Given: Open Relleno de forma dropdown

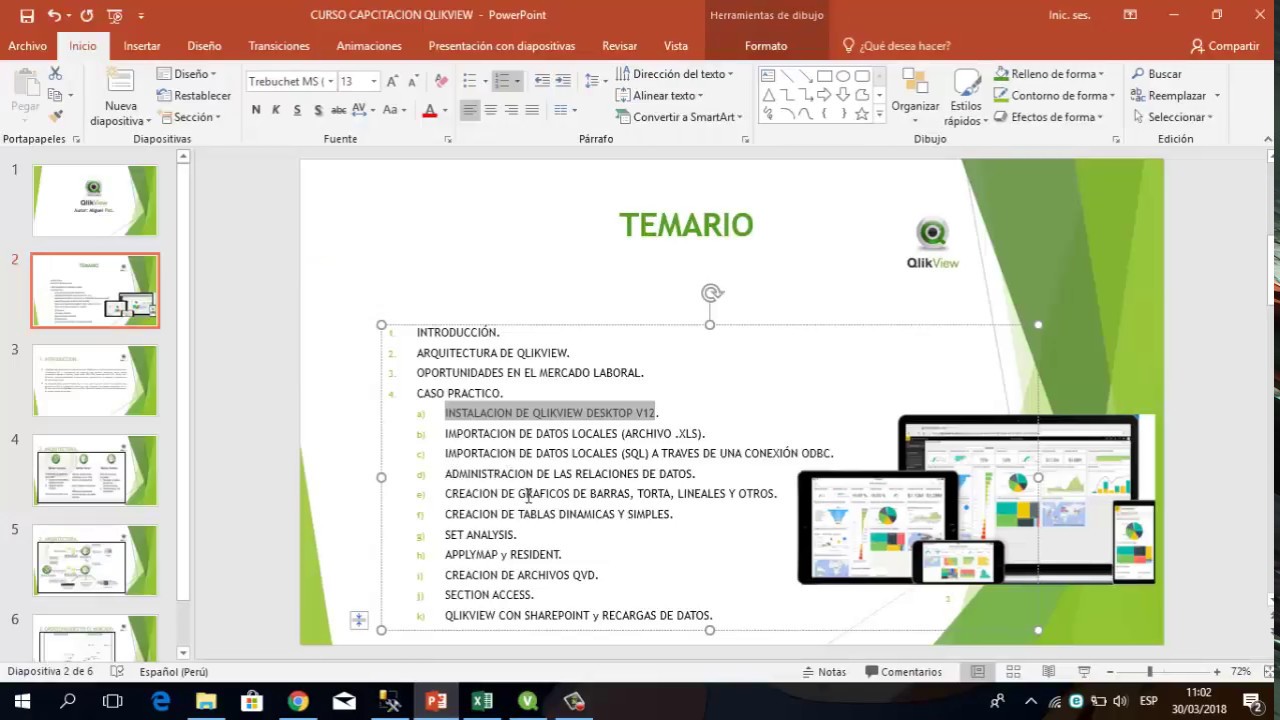Looking at the screenshot, I should 1049,74.
